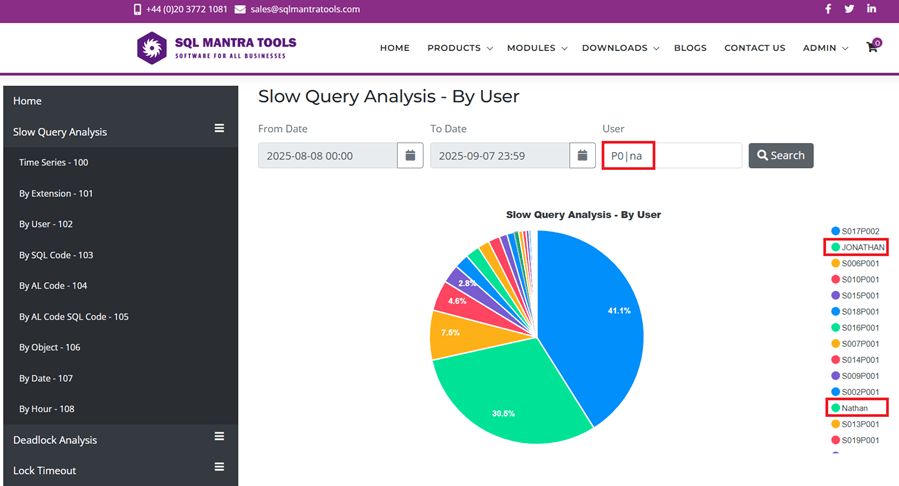Toggle S018P001 legend entry
The height and width of the screenshot is (486, 899).
click(855, 312)
